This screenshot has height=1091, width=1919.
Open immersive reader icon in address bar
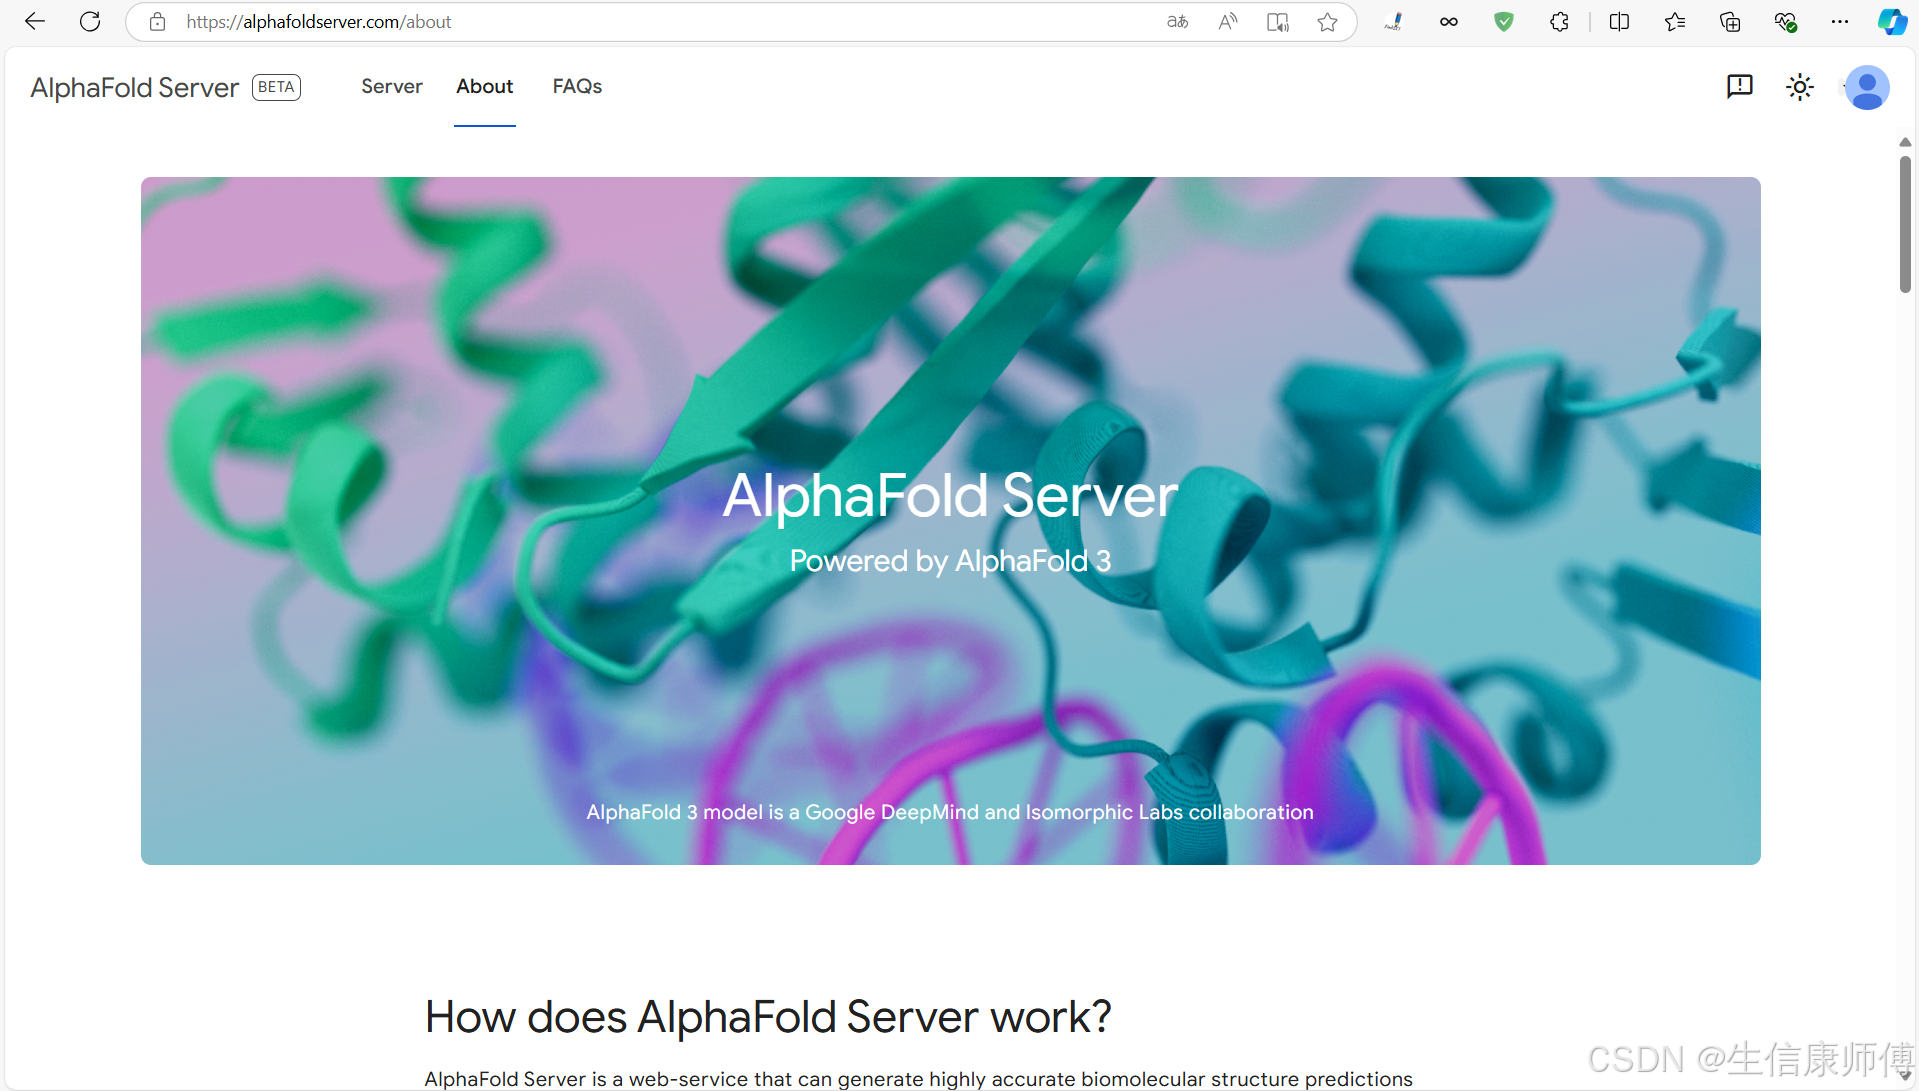1278,22
